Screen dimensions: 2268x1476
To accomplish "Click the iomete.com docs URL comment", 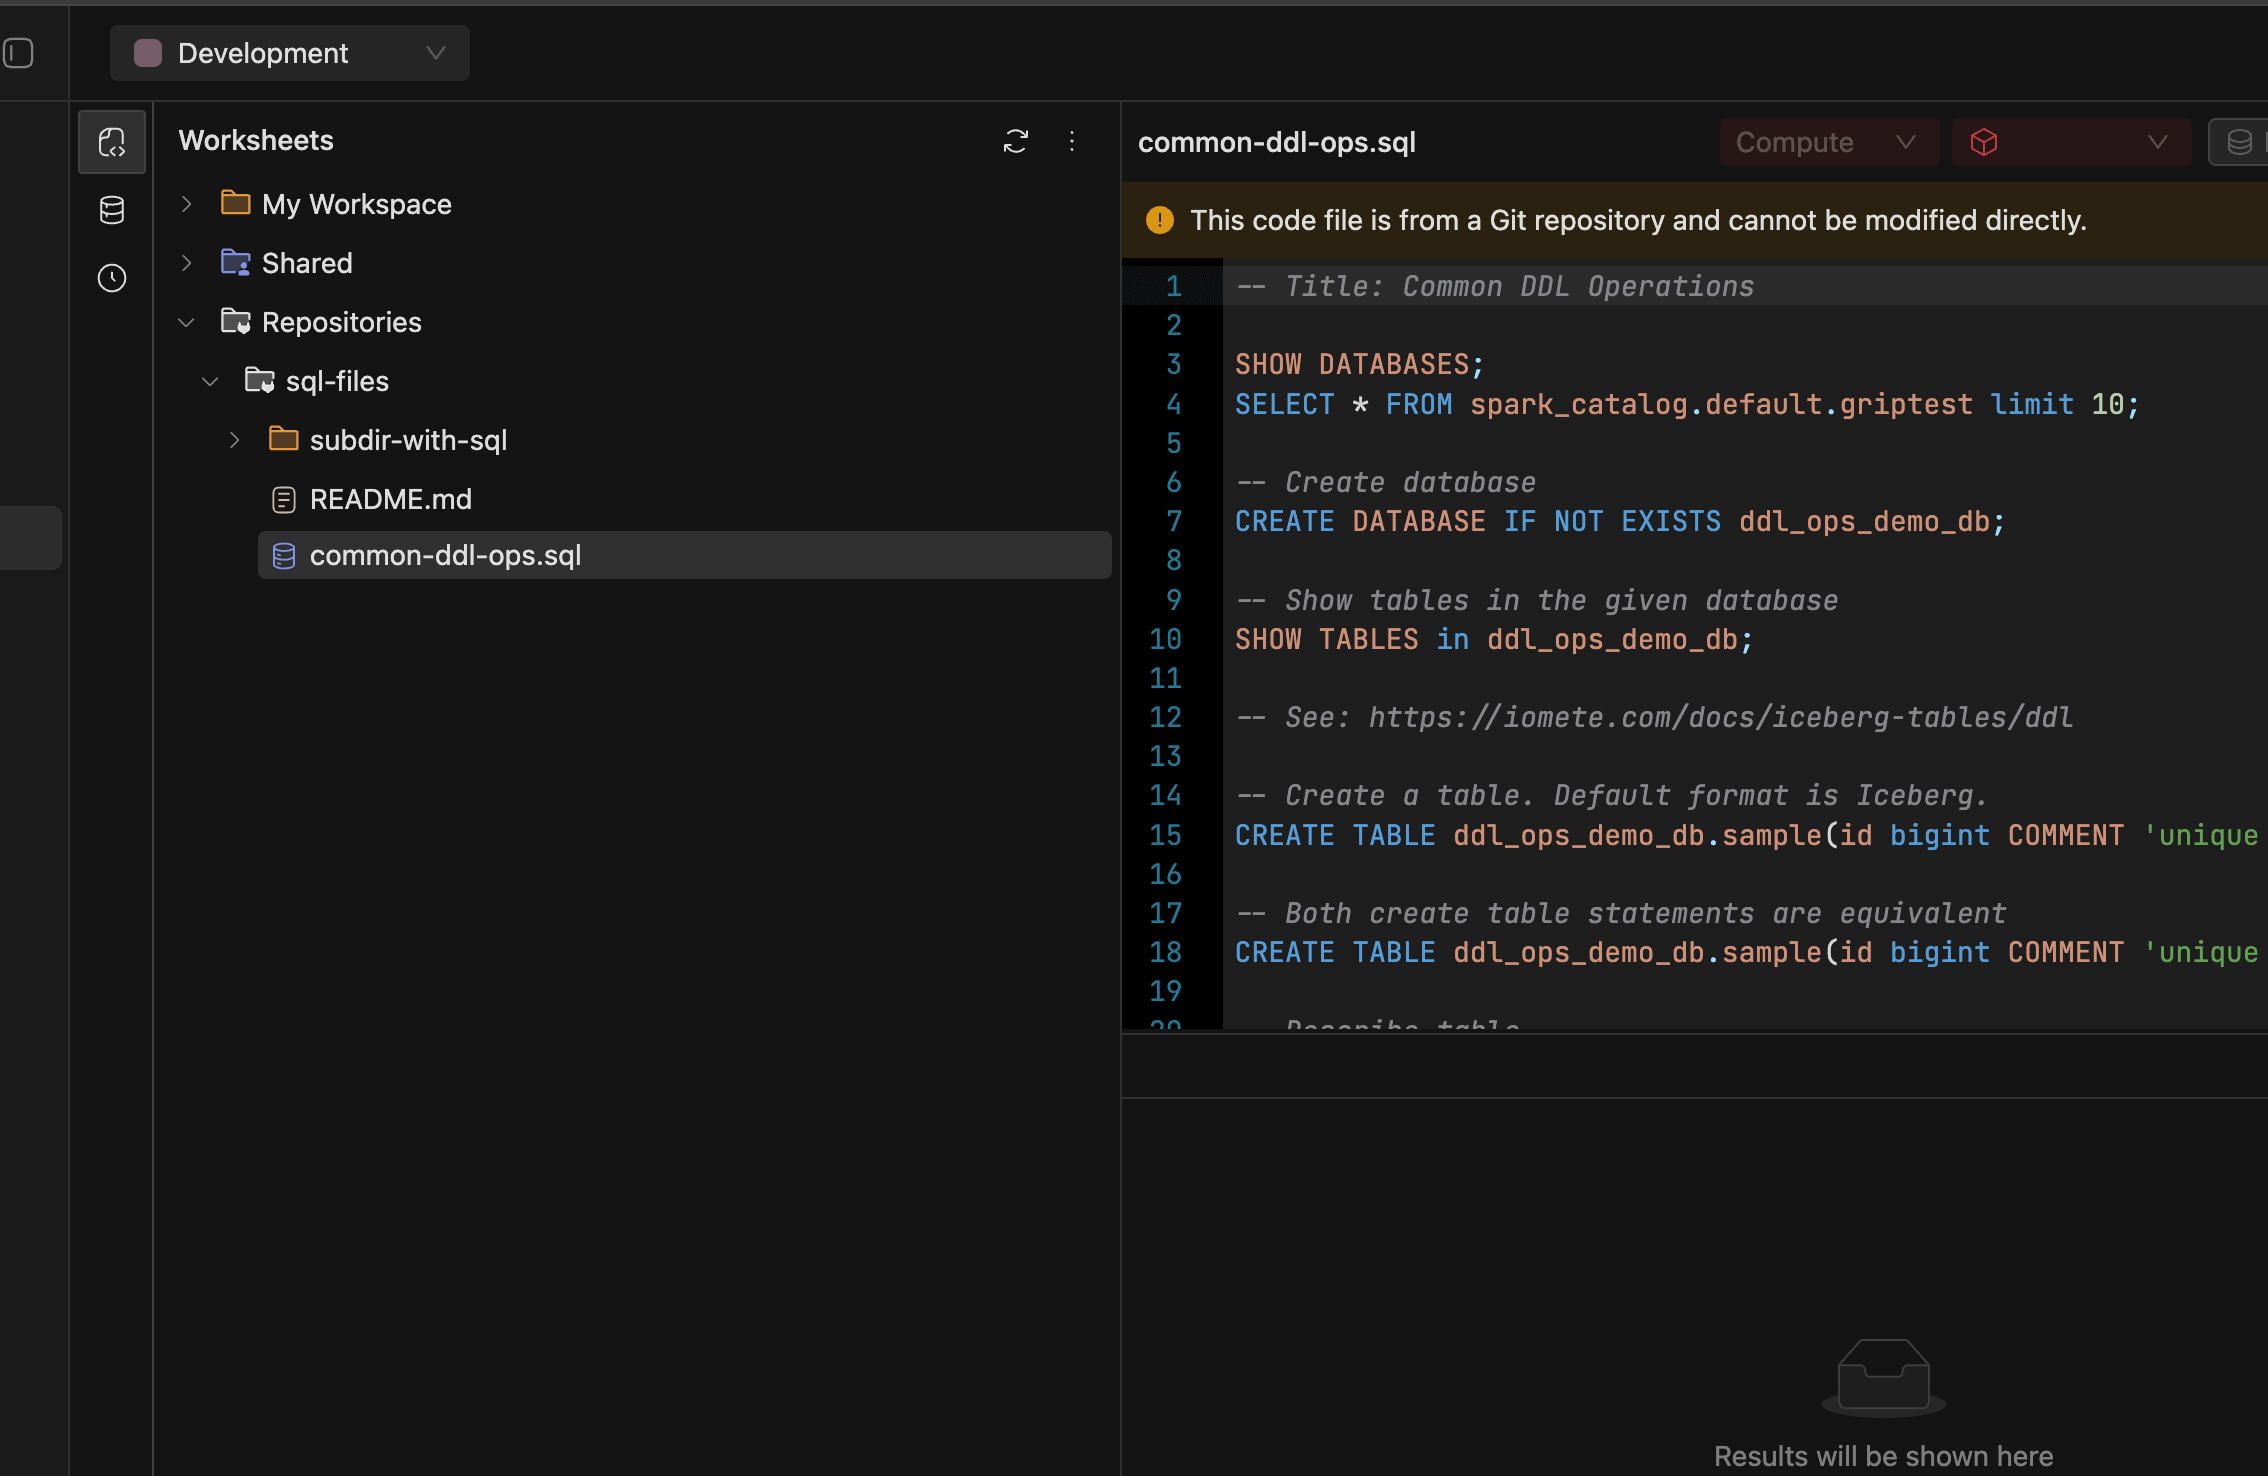I will point(1720,717).
